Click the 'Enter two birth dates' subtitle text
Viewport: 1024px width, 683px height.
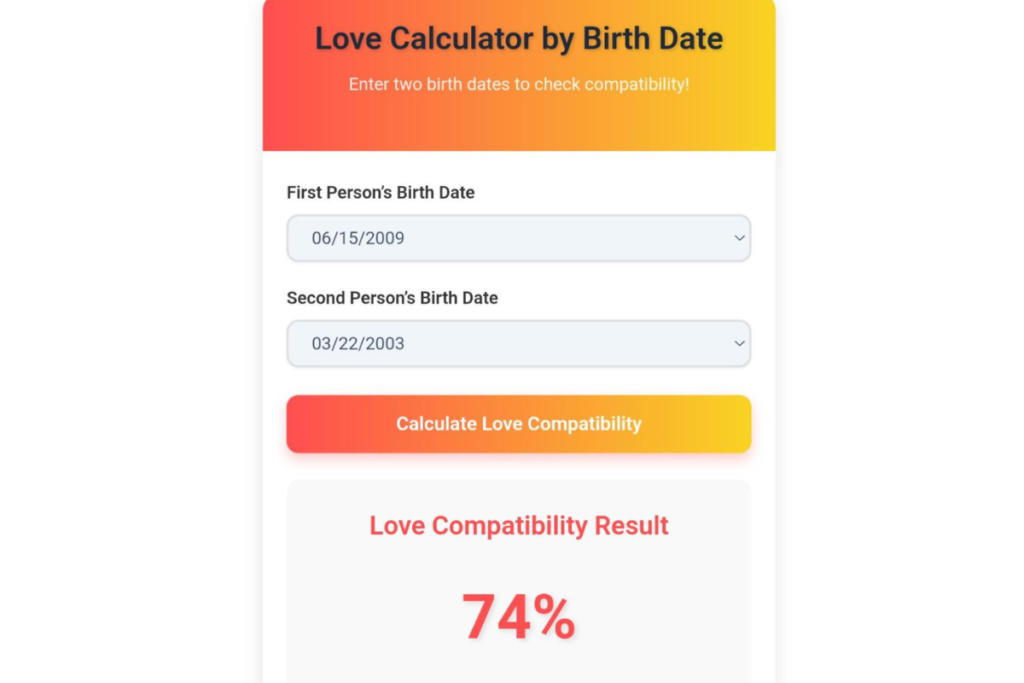(x=518, y=84)
